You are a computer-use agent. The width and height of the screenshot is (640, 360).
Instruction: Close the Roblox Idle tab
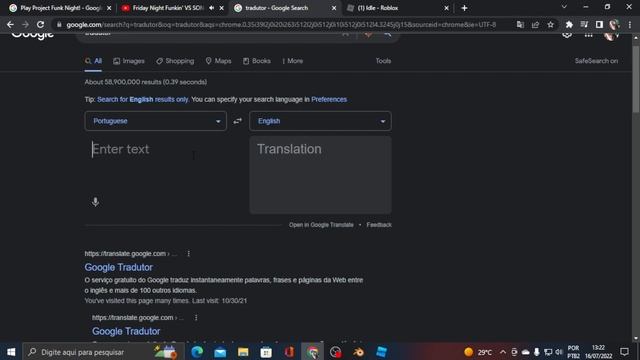[446, 8]
